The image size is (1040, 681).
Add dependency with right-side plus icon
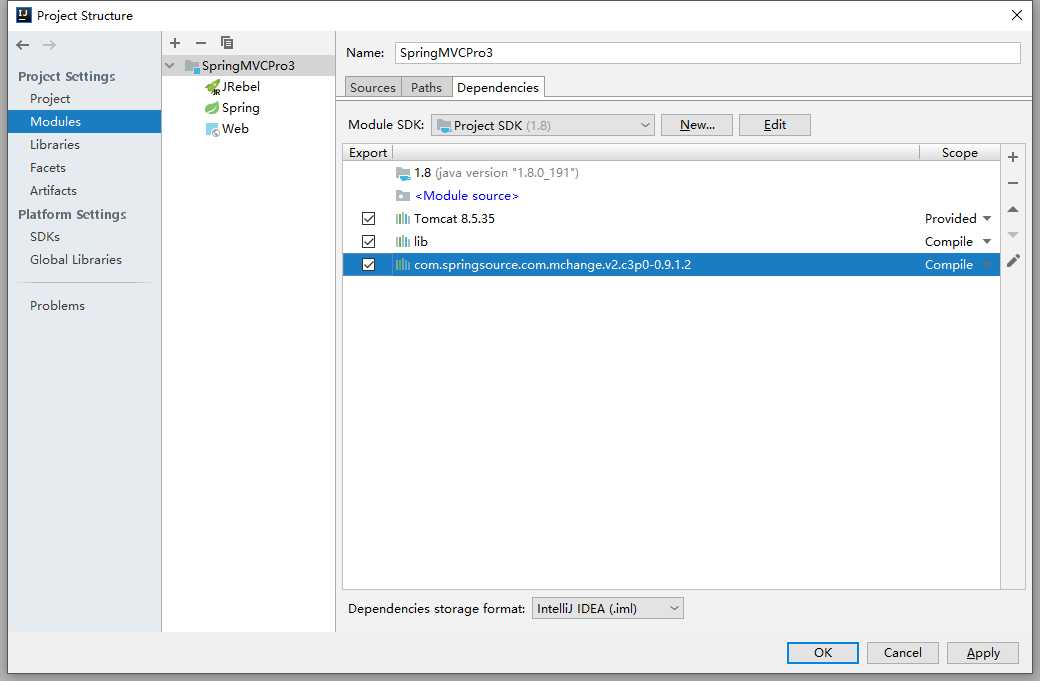1013,157
